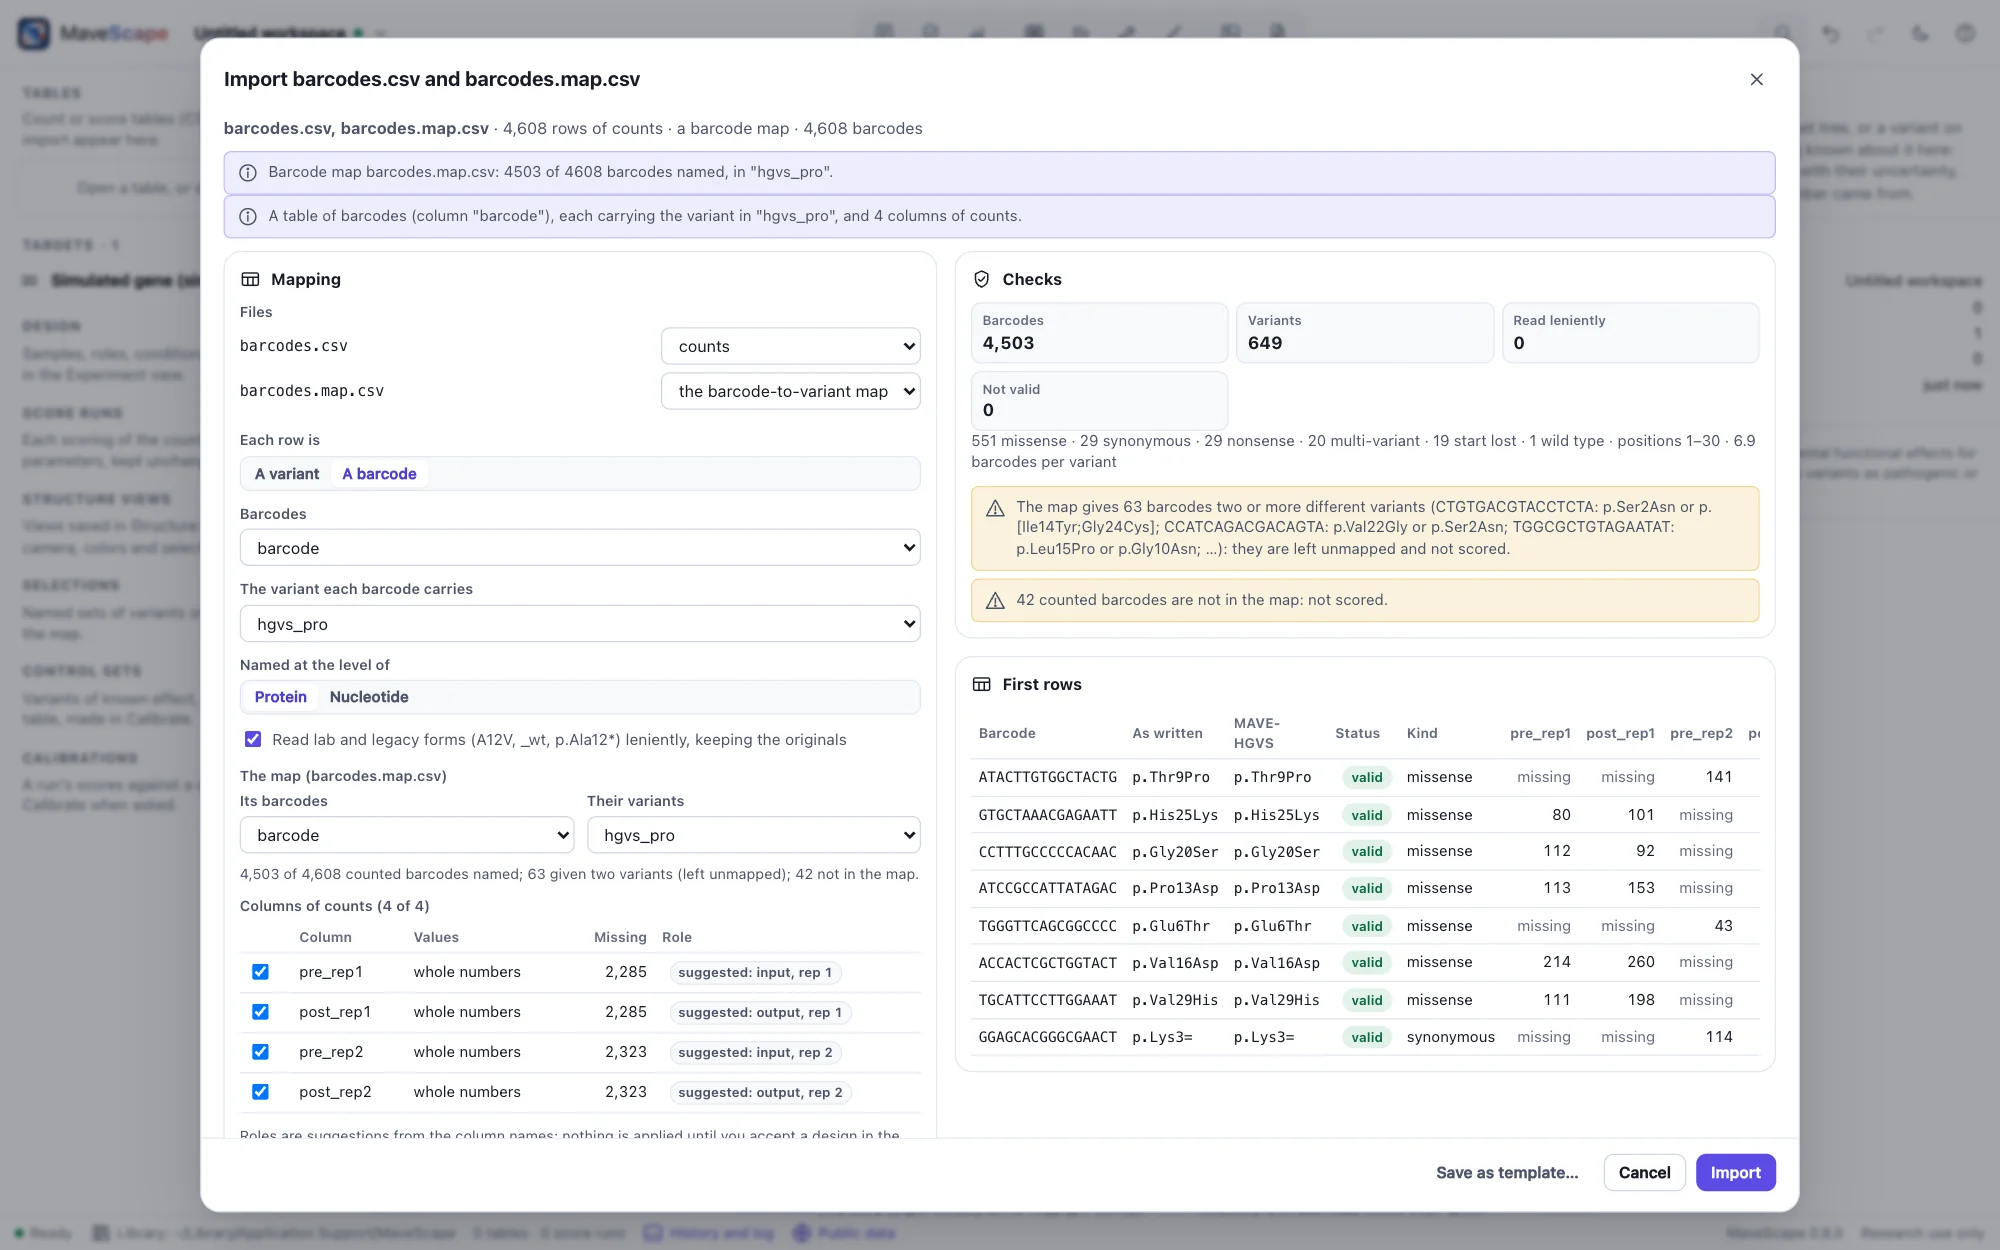Open the barcode-to-variant map dropdown
Image resolution: width=2000 pixels, height=1250 pixels.
791,391
